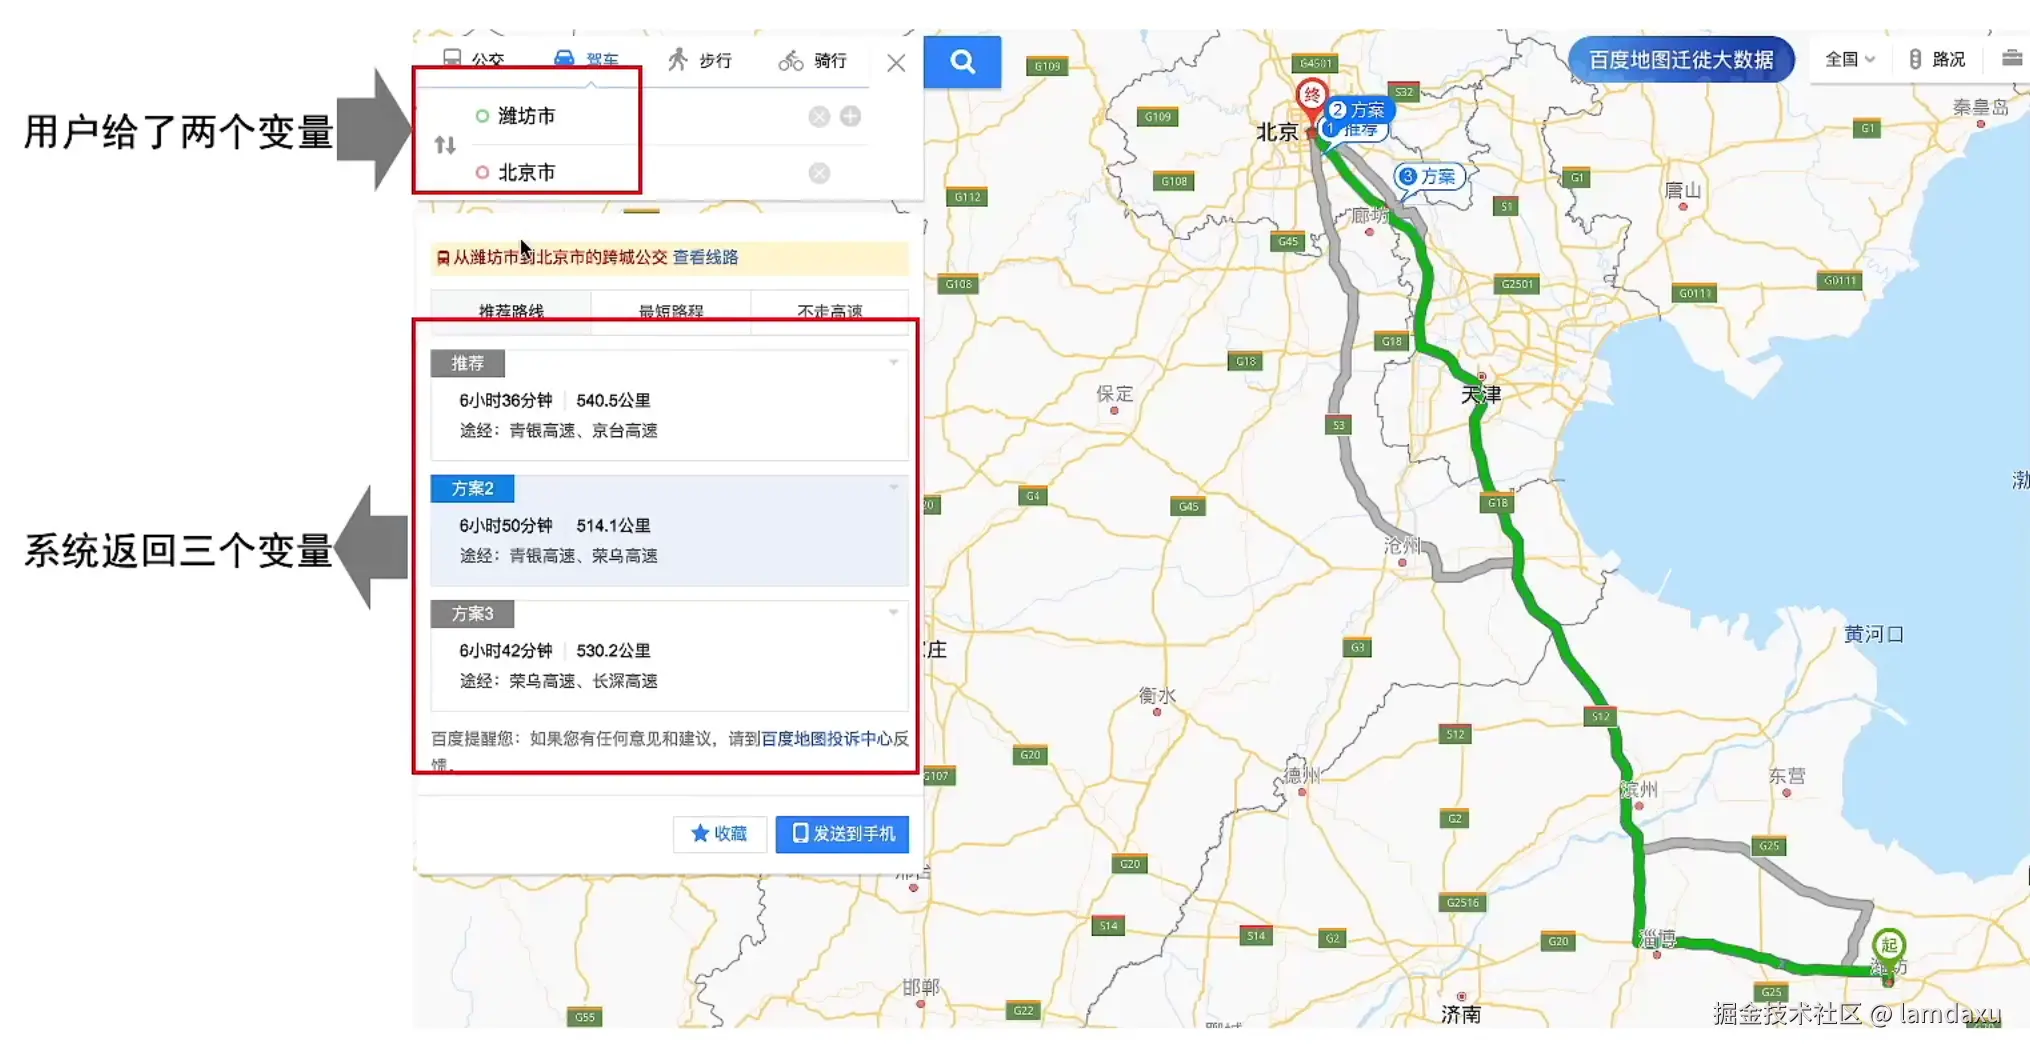Click the 潍坊市 origin input field
Viewport: 2030px width, 1055px height.
point(640,116)
